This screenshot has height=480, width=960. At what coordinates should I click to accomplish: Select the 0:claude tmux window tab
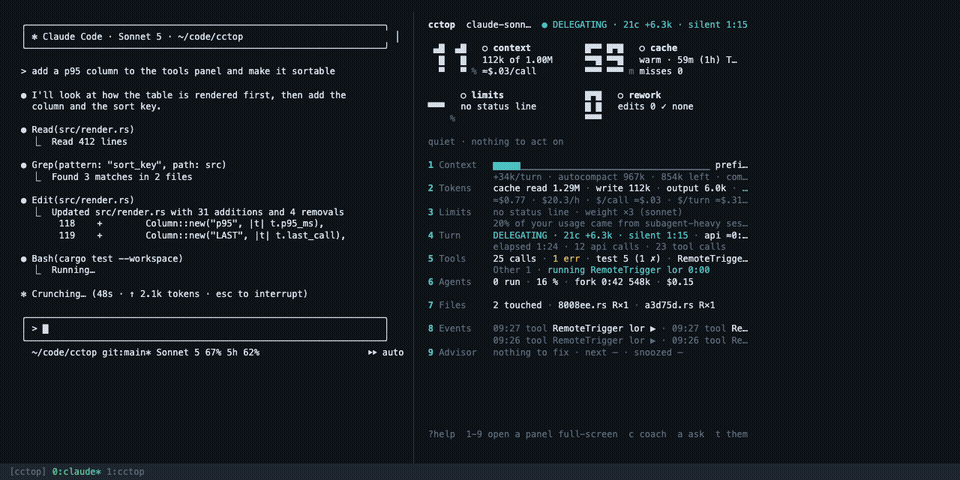point(77,471)
